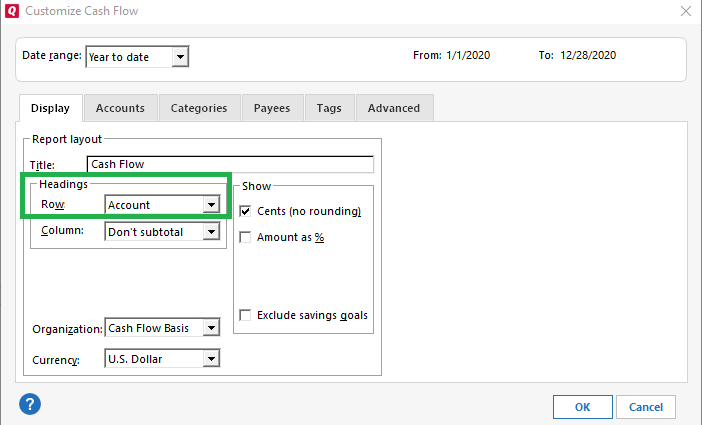Image resolution: width=702 pixels, height=425 pixels.
Task: Click the Title field containing Cash Flow
Action: 230,164
